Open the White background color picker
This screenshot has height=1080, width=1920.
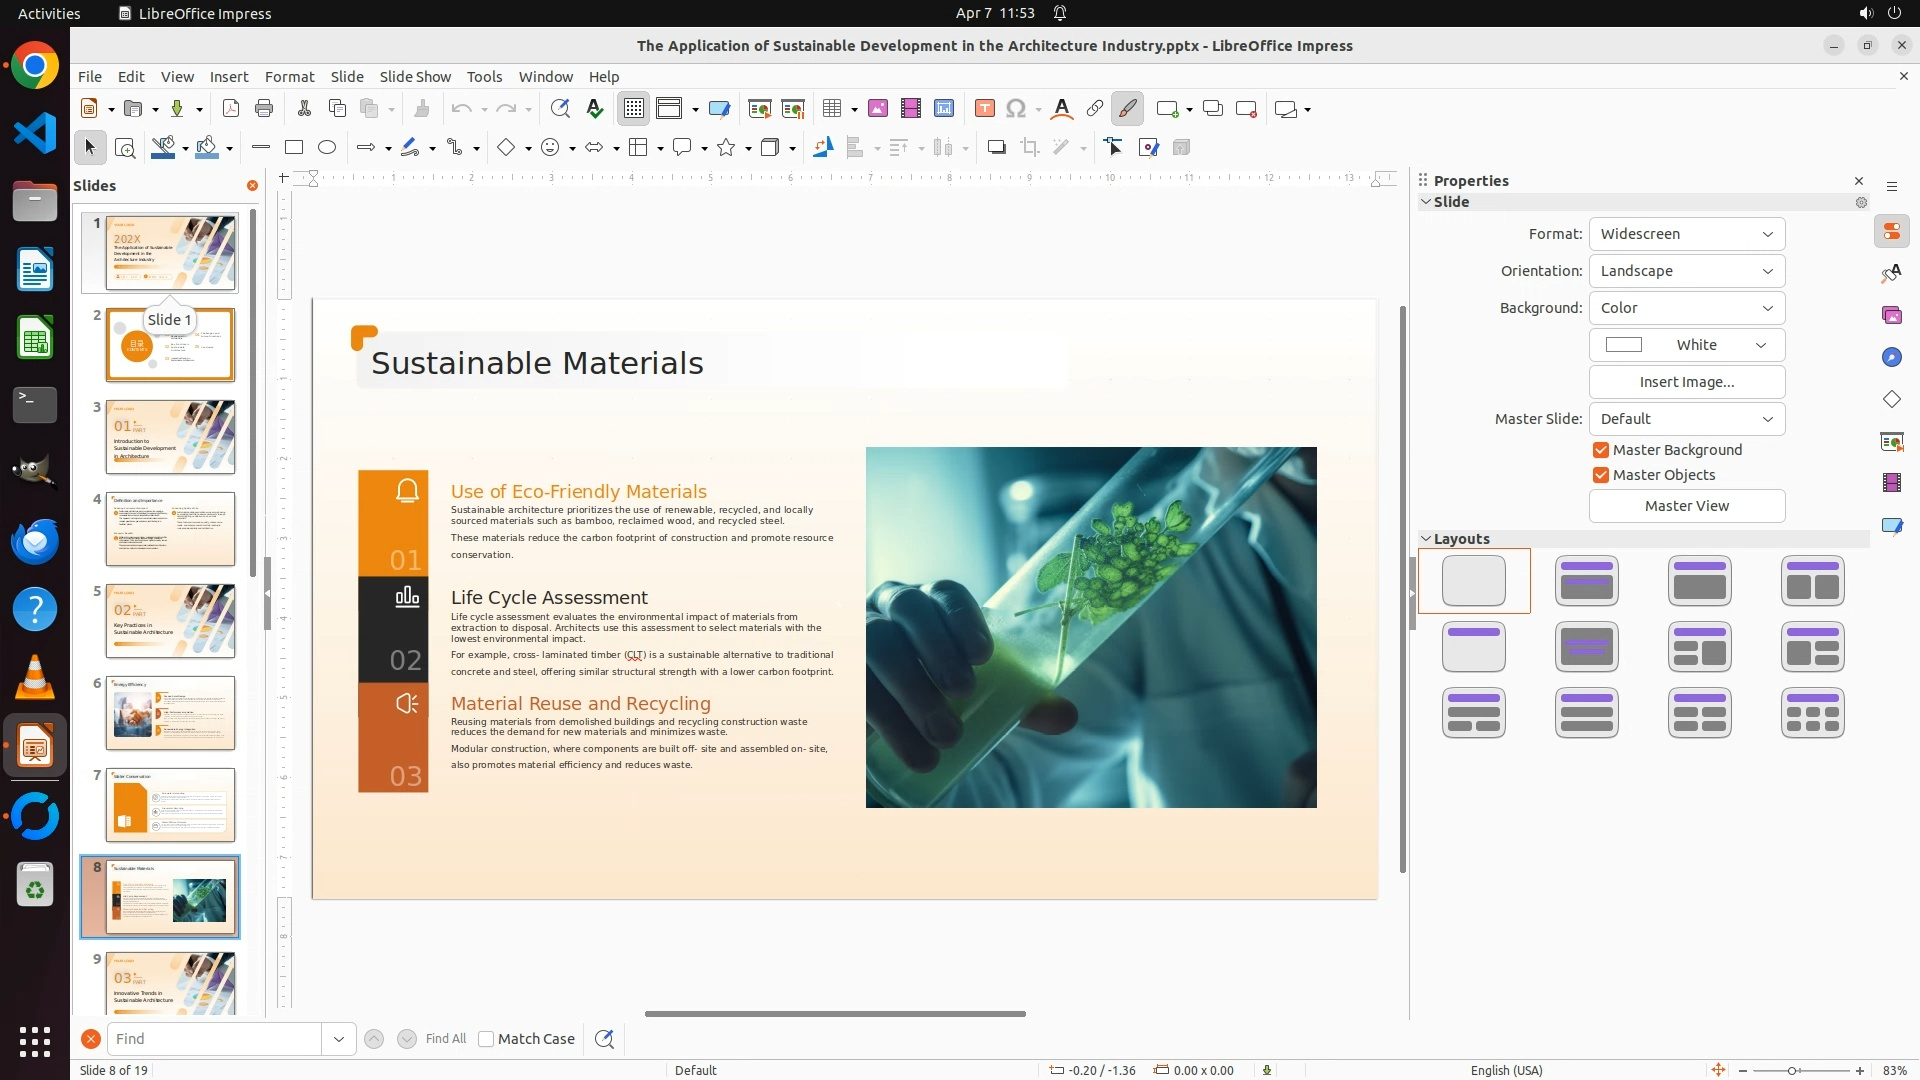pyautogui.click(x=1686, y=345)
